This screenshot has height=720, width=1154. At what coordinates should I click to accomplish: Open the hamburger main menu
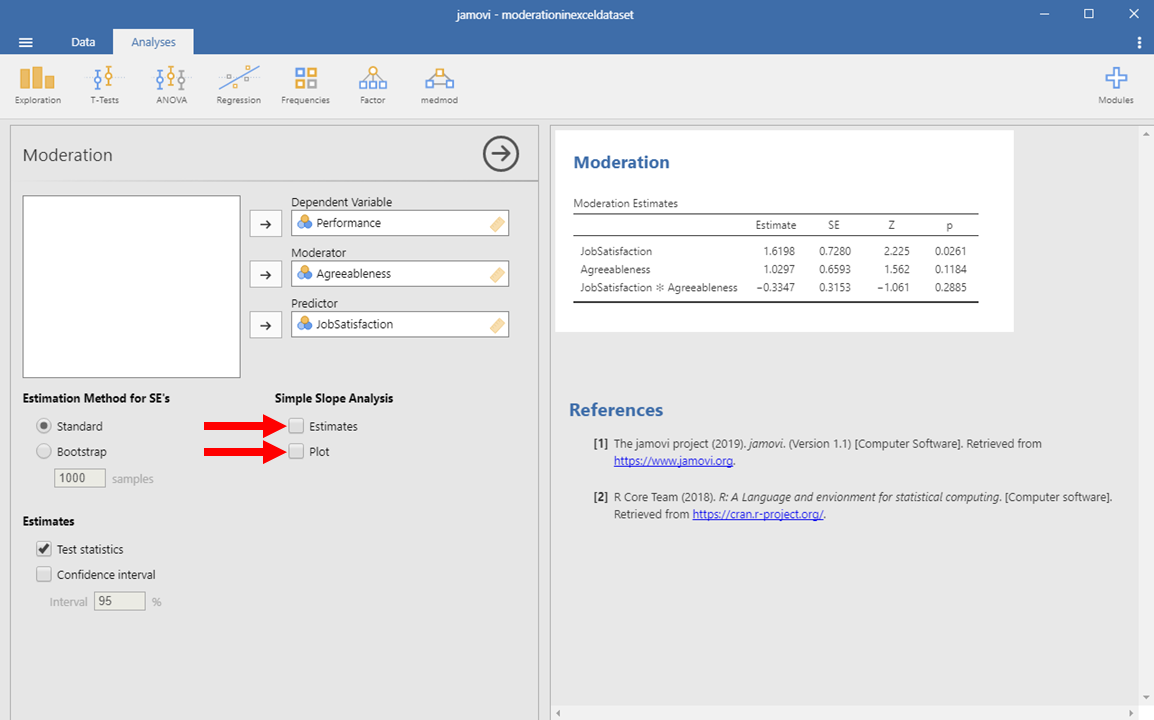click(26, 42)
